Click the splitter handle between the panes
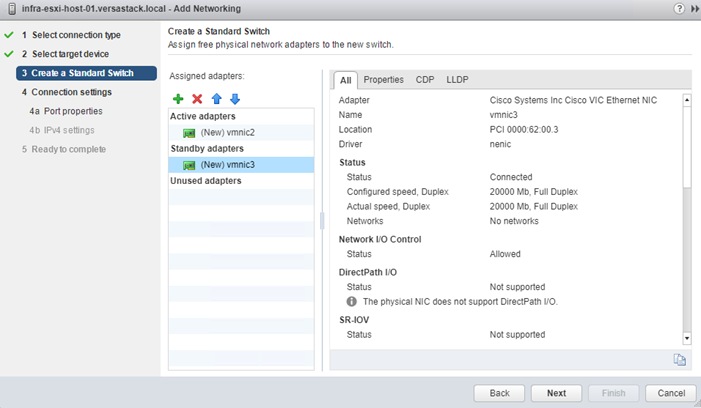701x408 pixels. (322, 221)
